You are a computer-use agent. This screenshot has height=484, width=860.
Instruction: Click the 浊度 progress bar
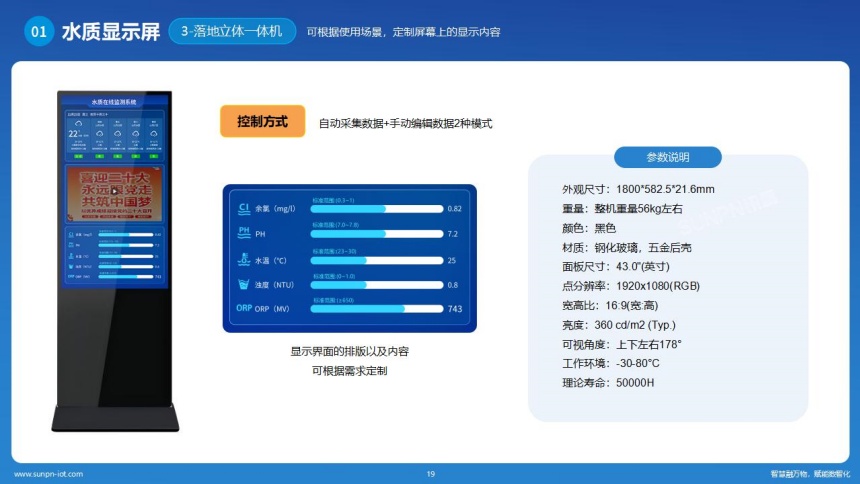377,285
